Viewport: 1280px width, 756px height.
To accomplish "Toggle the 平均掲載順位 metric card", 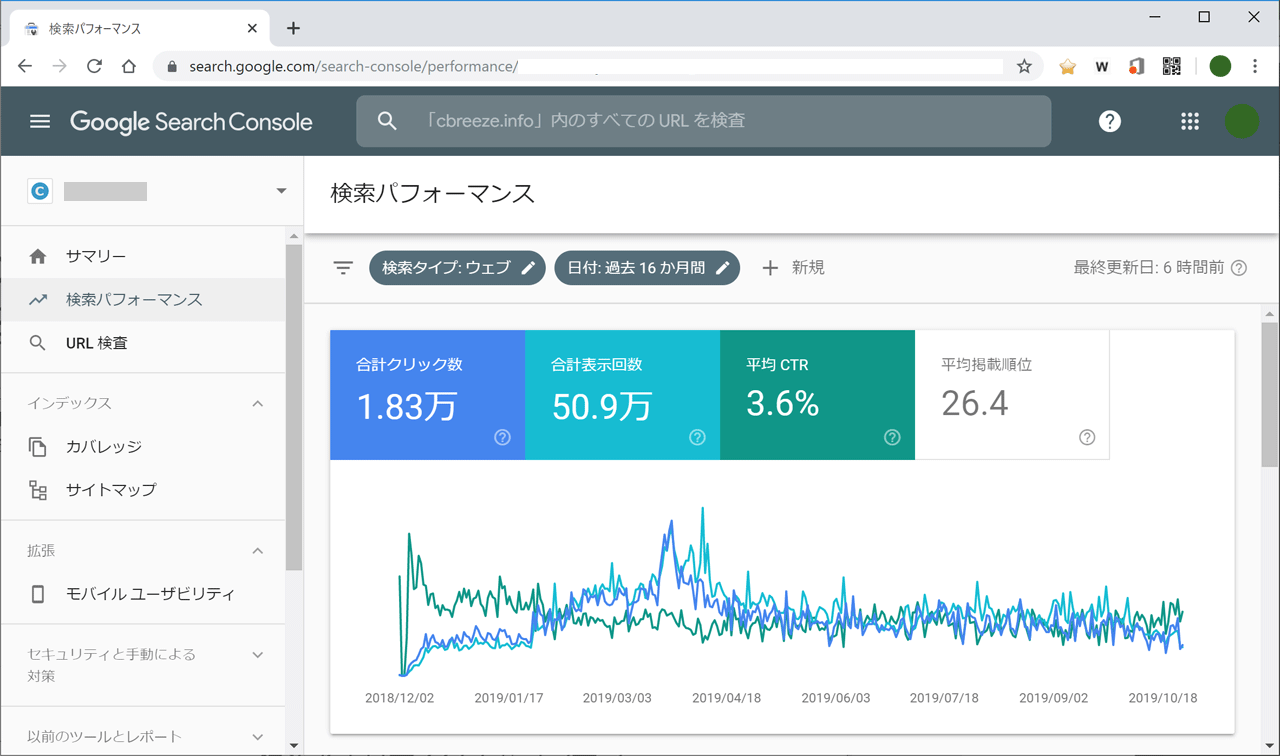I will 1012,395.
